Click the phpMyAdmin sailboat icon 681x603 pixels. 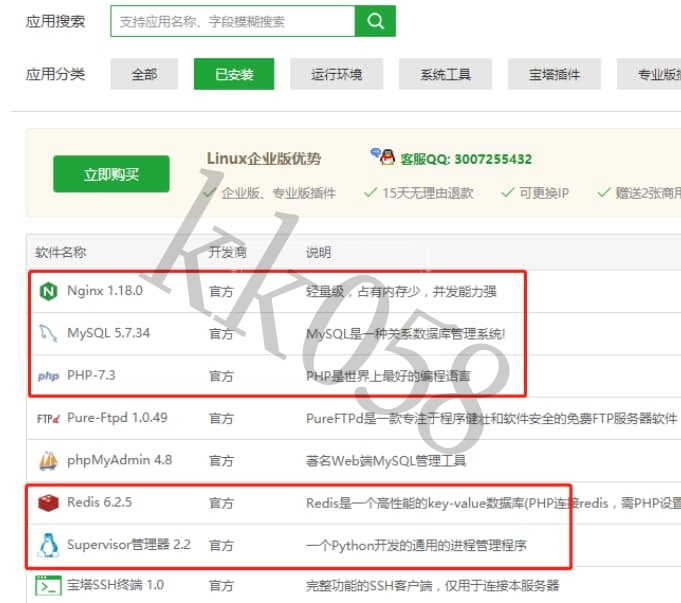point(48,461)
